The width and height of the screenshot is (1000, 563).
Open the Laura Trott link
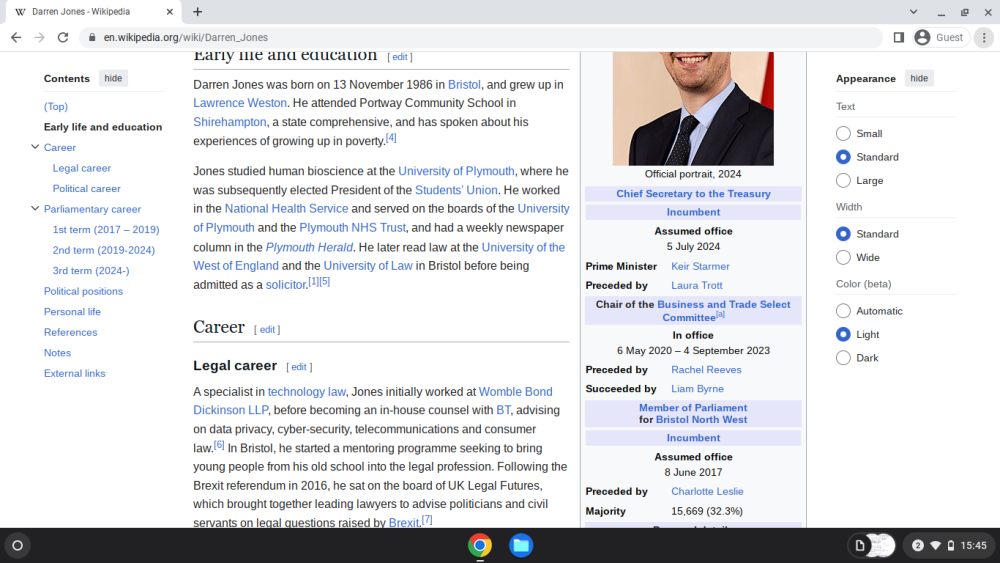(x=696, y=286)
